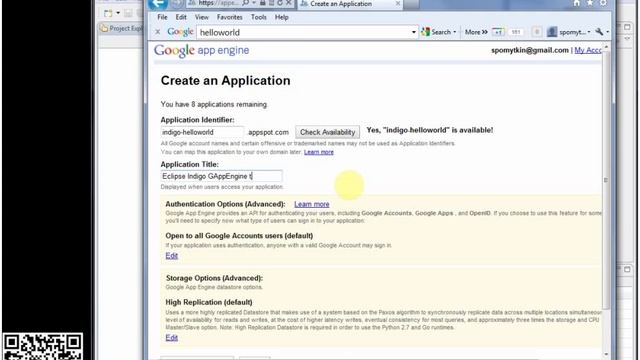Click the search magnifier in address bar
The image size is (640, 360).
pyautogui.click(x=246, y=3)
